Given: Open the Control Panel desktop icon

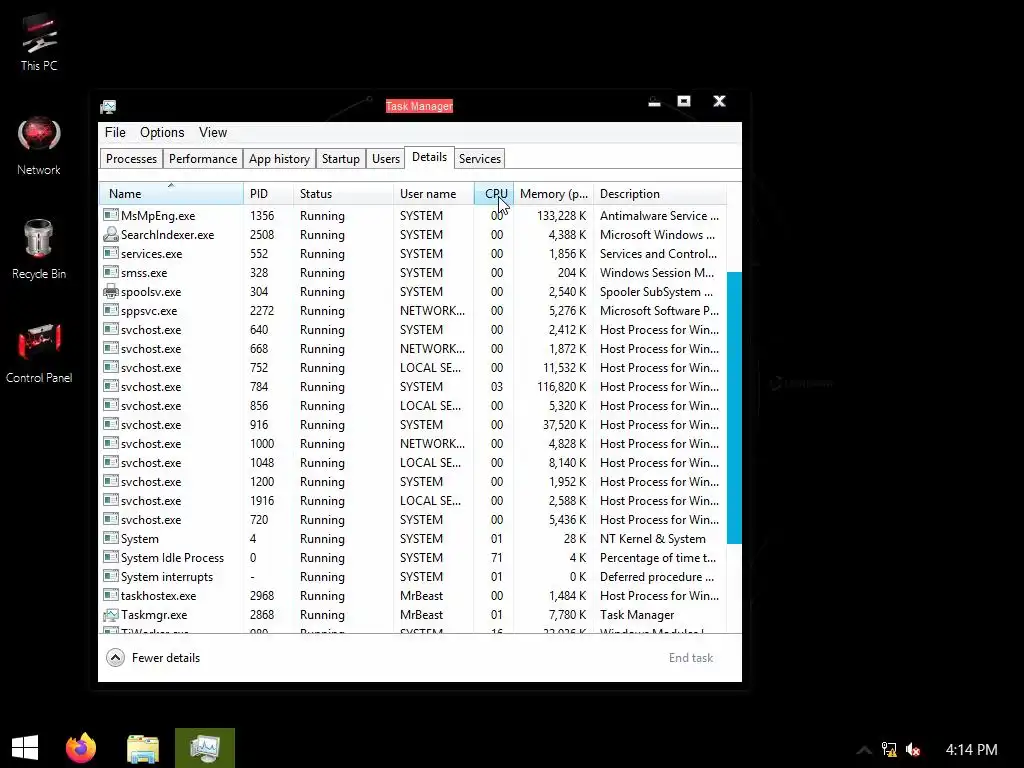Looking at the screenshot, I should click(x=39, y=353).
